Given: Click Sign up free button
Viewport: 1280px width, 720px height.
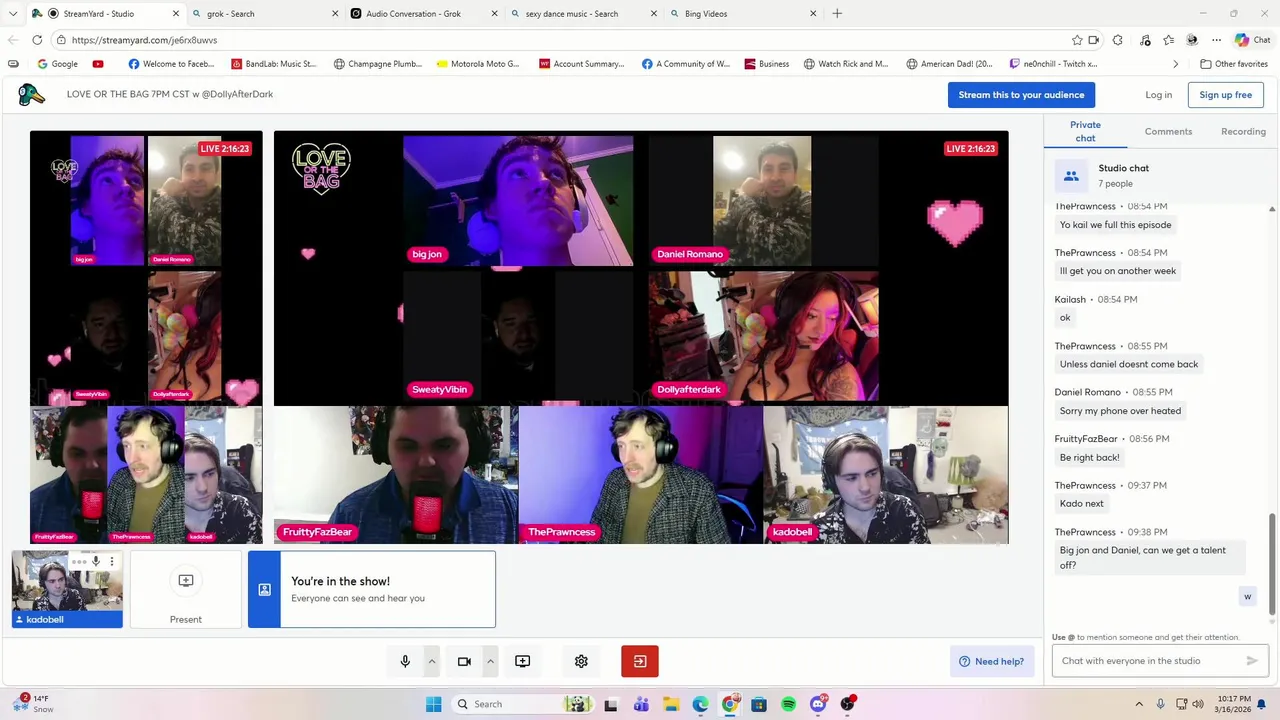Looking at the screenshot, I should coord(1225,95).
